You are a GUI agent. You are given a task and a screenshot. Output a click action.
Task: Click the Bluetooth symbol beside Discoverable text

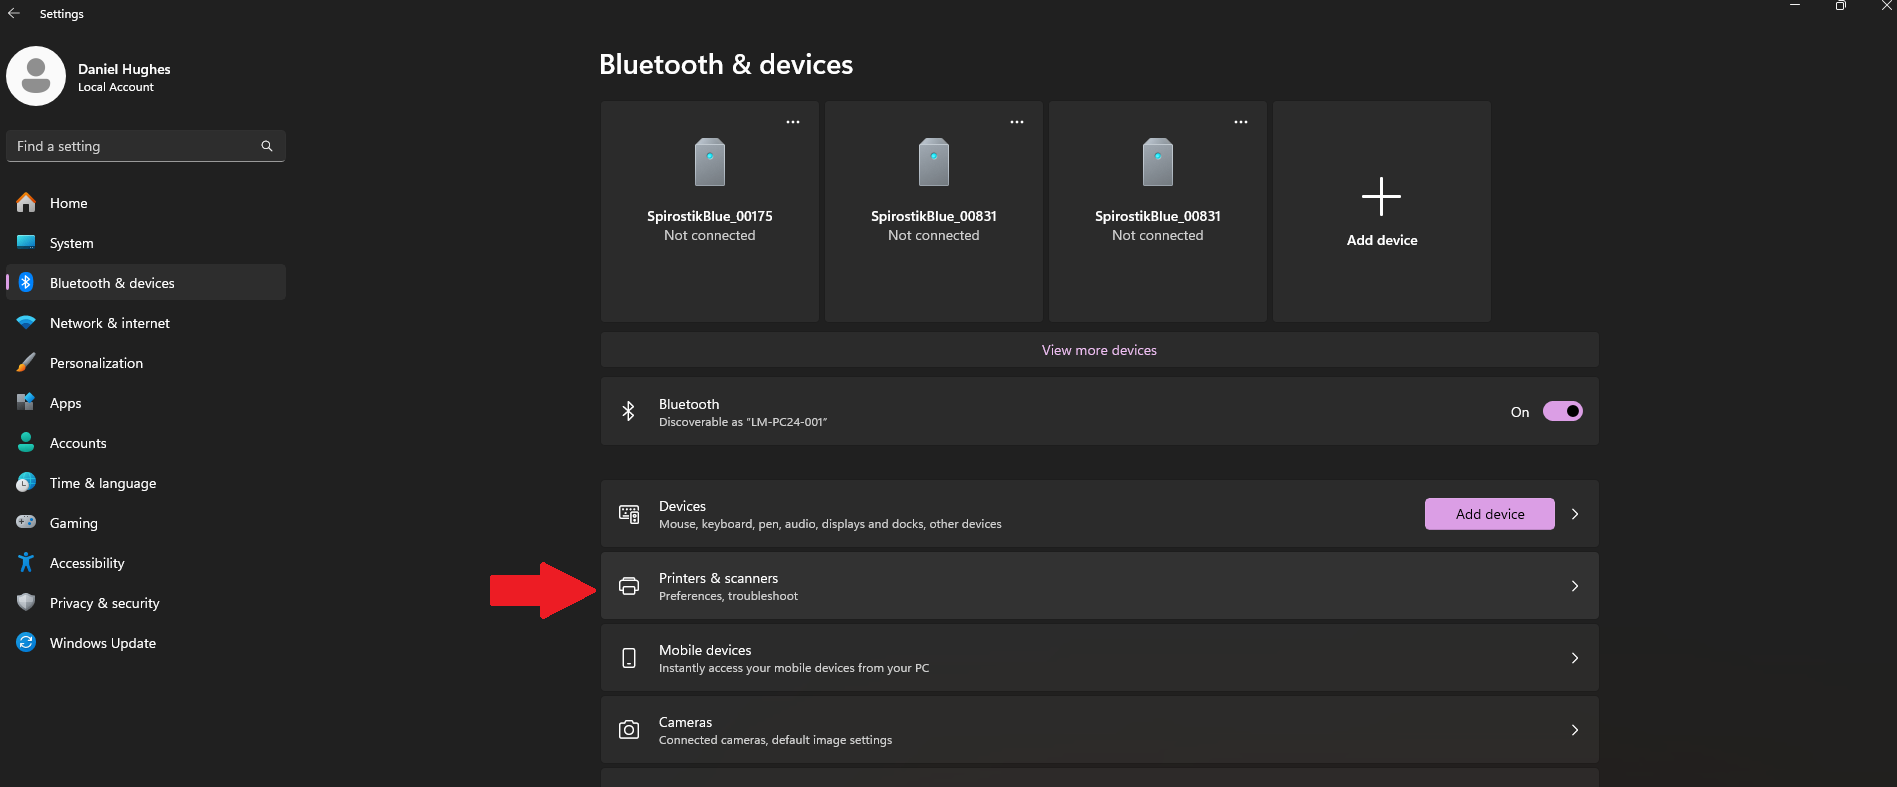coord(628,411)
